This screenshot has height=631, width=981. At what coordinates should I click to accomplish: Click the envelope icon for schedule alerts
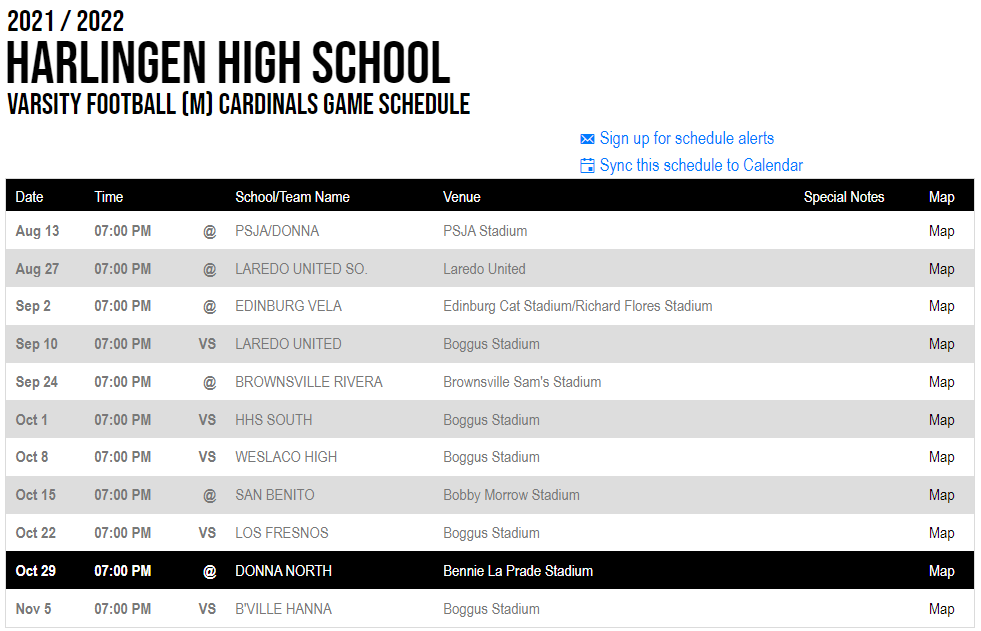tap(587, 139)
